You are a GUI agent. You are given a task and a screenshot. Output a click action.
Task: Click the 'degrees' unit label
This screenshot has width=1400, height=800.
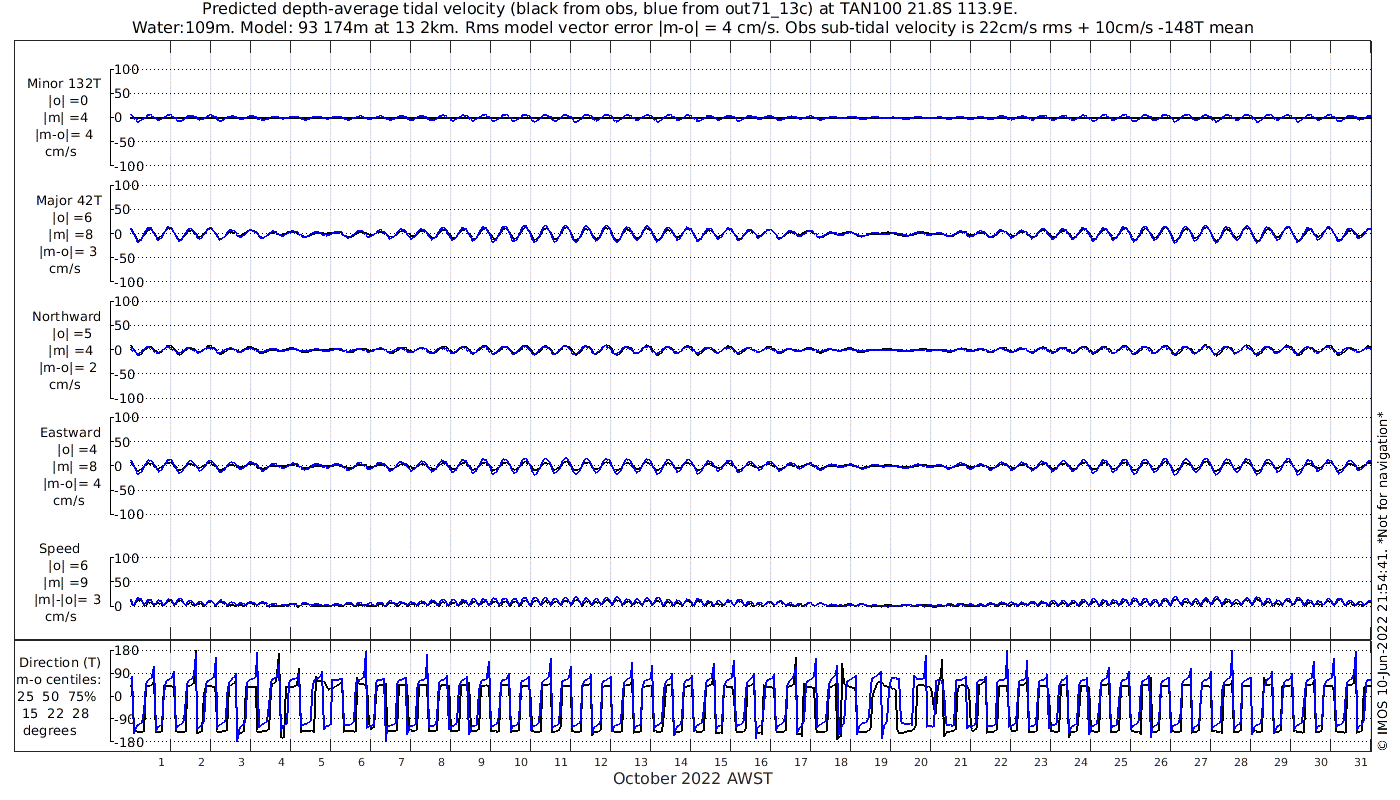pos(50,731)
